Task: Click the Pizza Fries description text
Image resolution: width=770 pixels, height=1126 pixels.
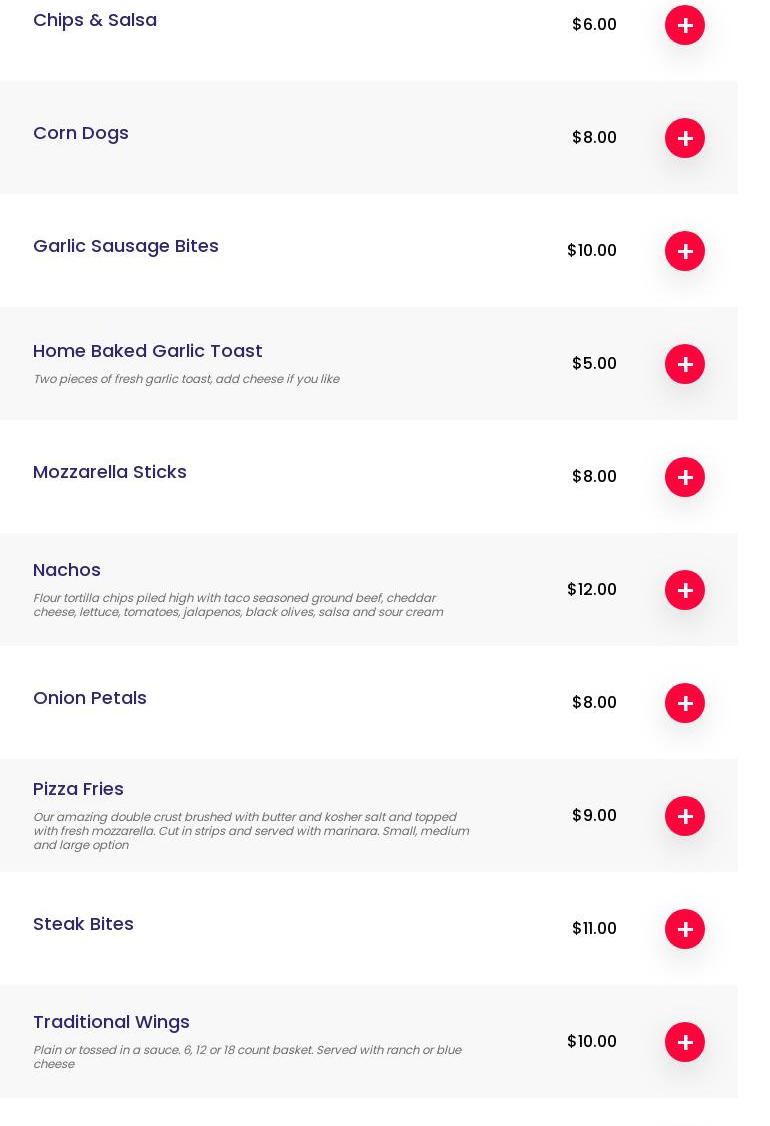Action: coord(250,831)
